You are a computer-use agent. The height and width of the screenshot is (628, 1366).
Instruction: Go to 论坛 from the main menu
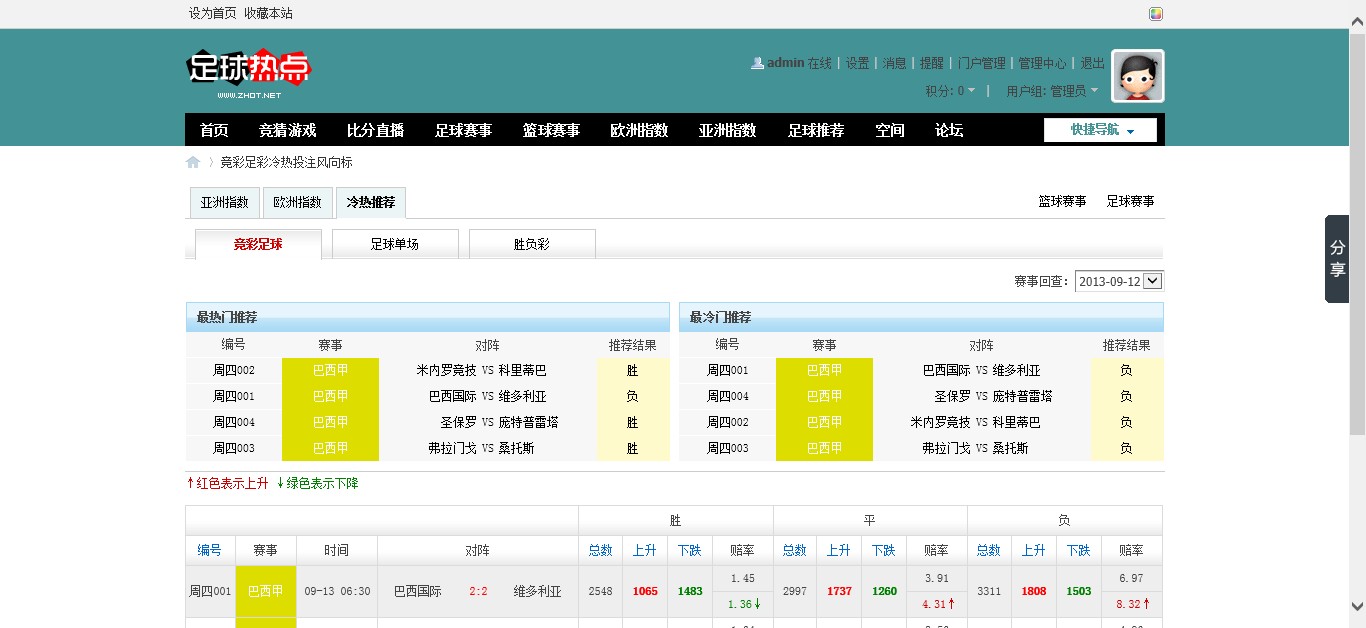coord(949,130)
